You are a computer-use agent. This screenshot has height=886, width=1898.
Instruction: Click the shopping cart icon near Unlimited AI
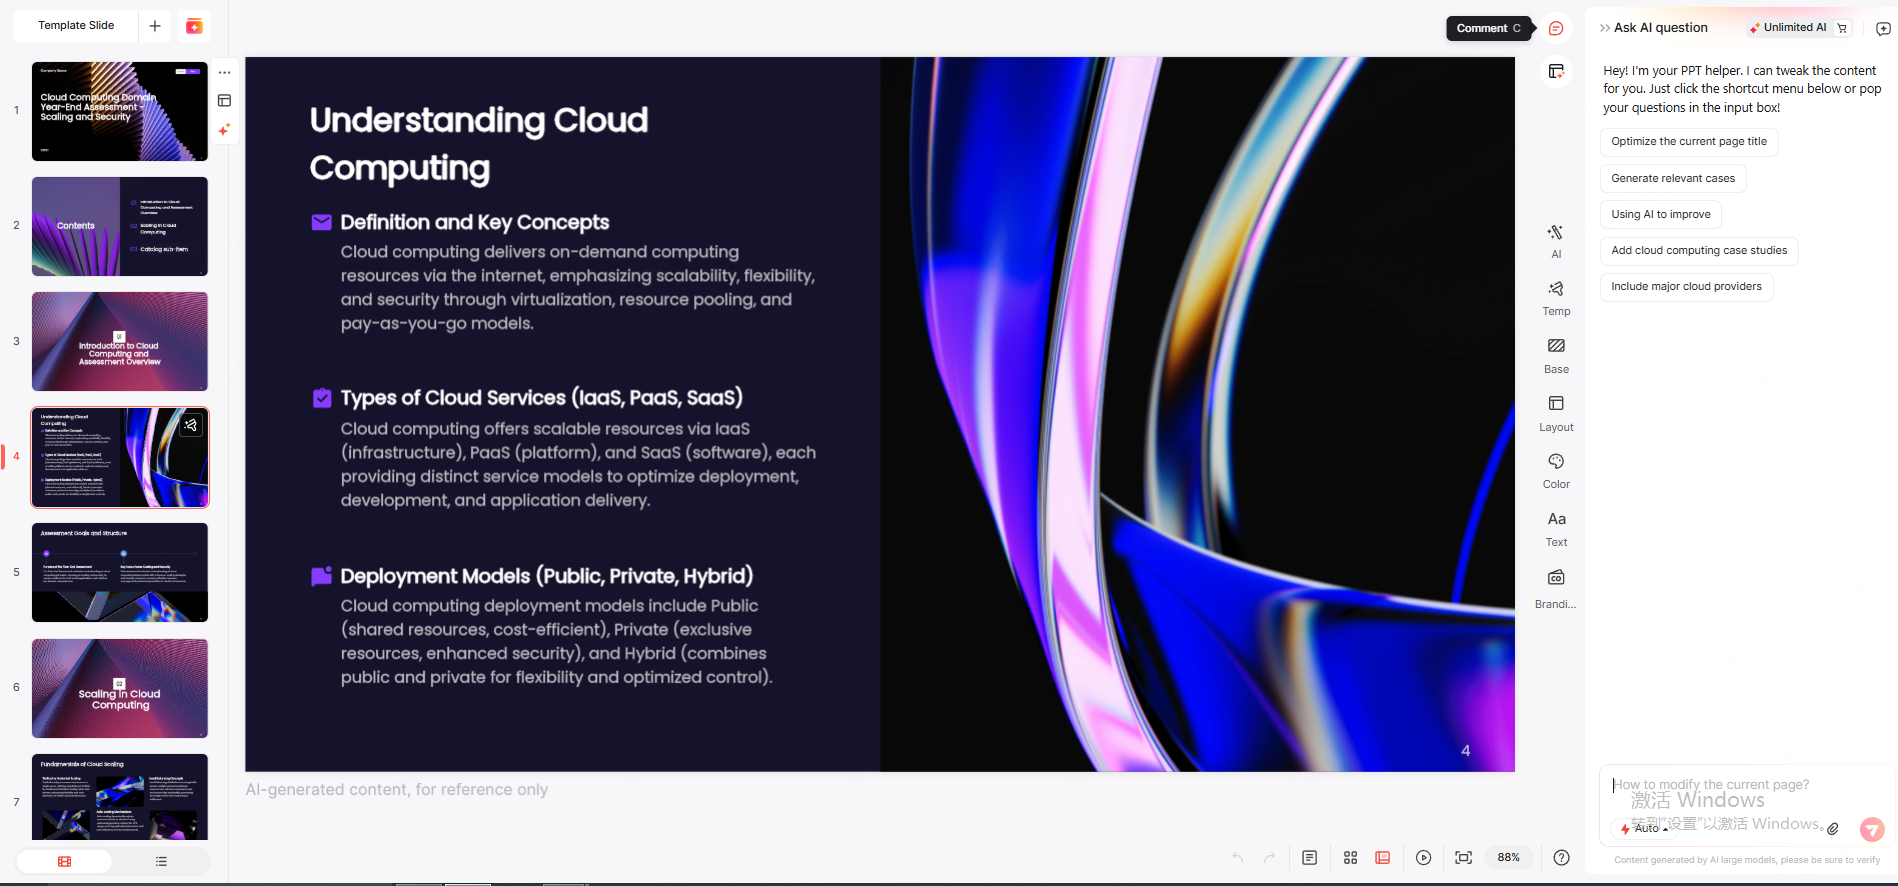click(x=1843, y=28)
